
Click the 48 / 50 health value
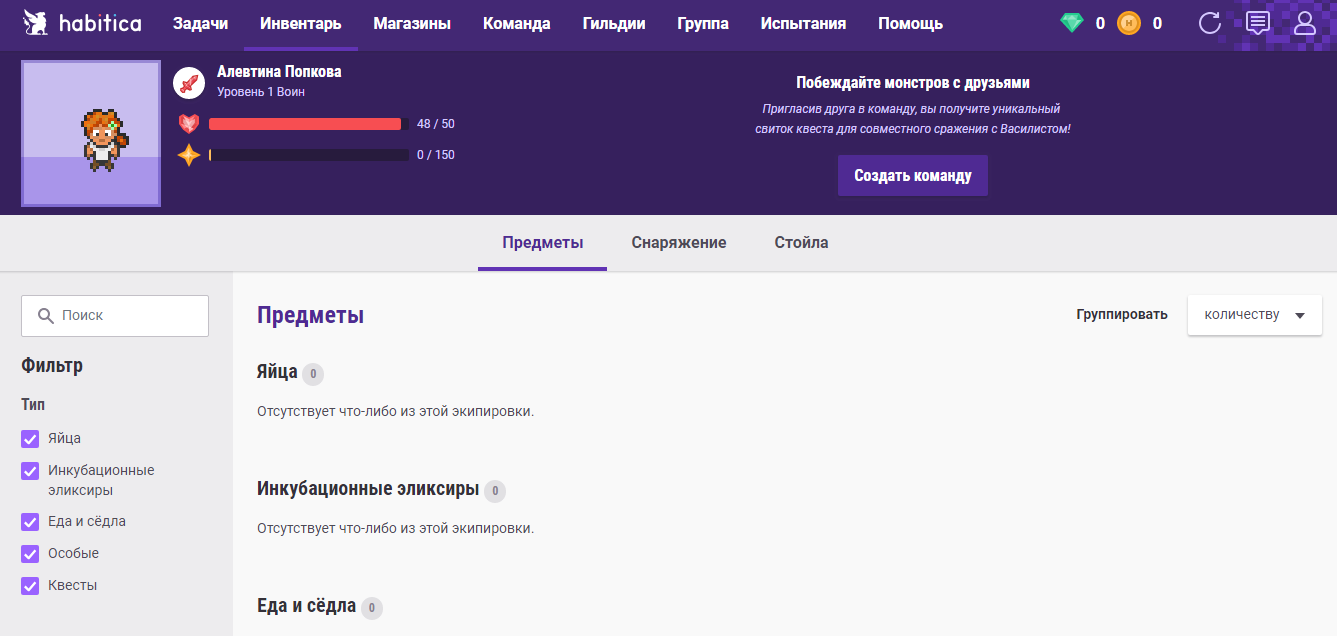coord(436,124)
